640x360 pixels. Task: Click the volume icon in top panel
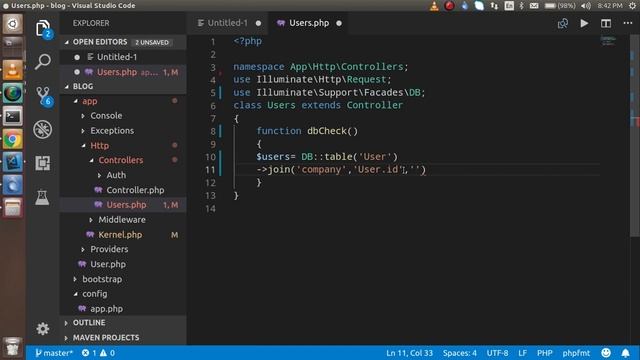(586, 6)
